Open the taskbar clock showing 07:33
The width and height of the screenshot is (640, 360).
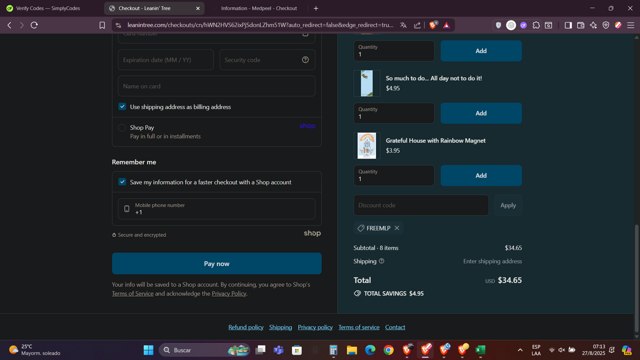pos(593,350)
